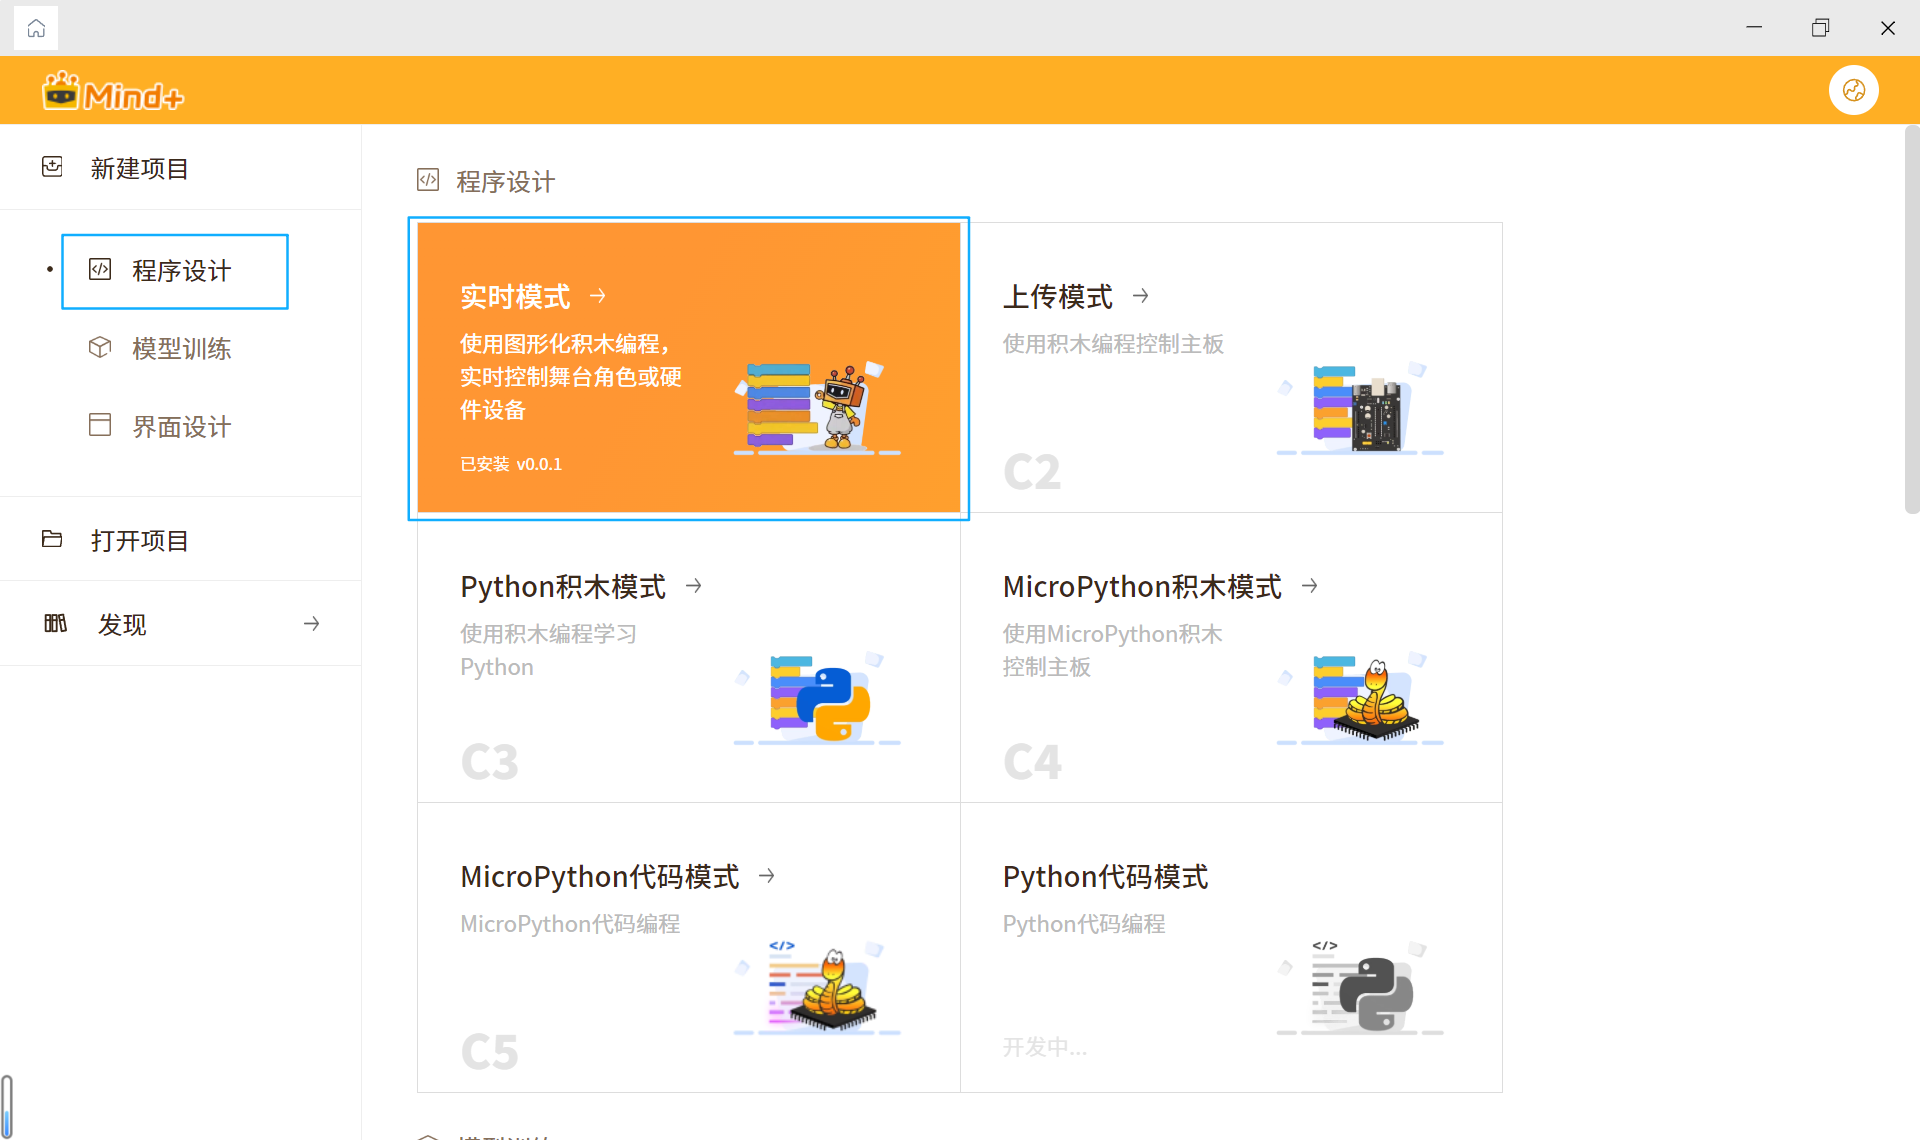
Task: Click arrow next to Python积木模式 title
Action: [694, 586]
